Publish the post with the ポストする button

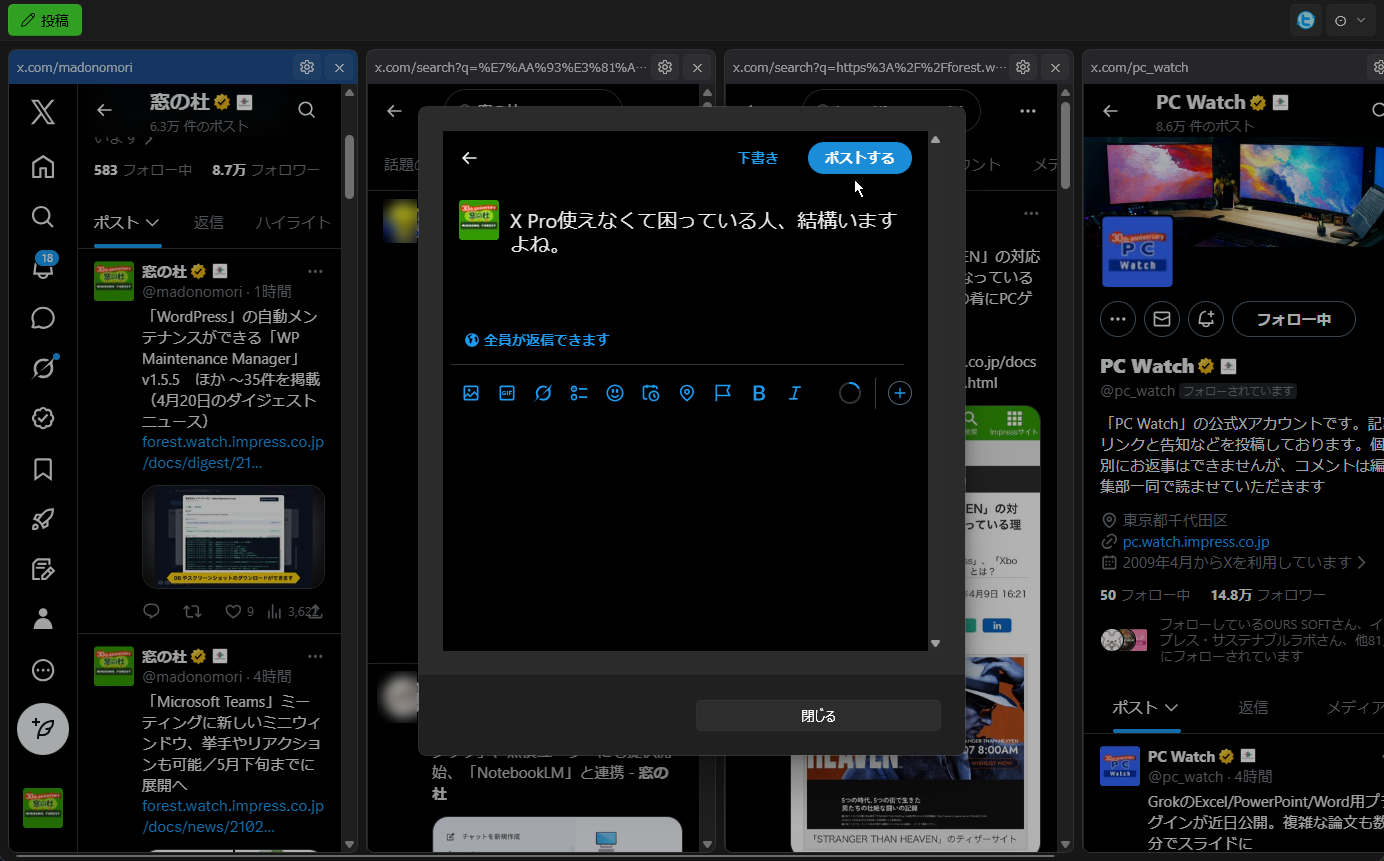pos(859,157)
